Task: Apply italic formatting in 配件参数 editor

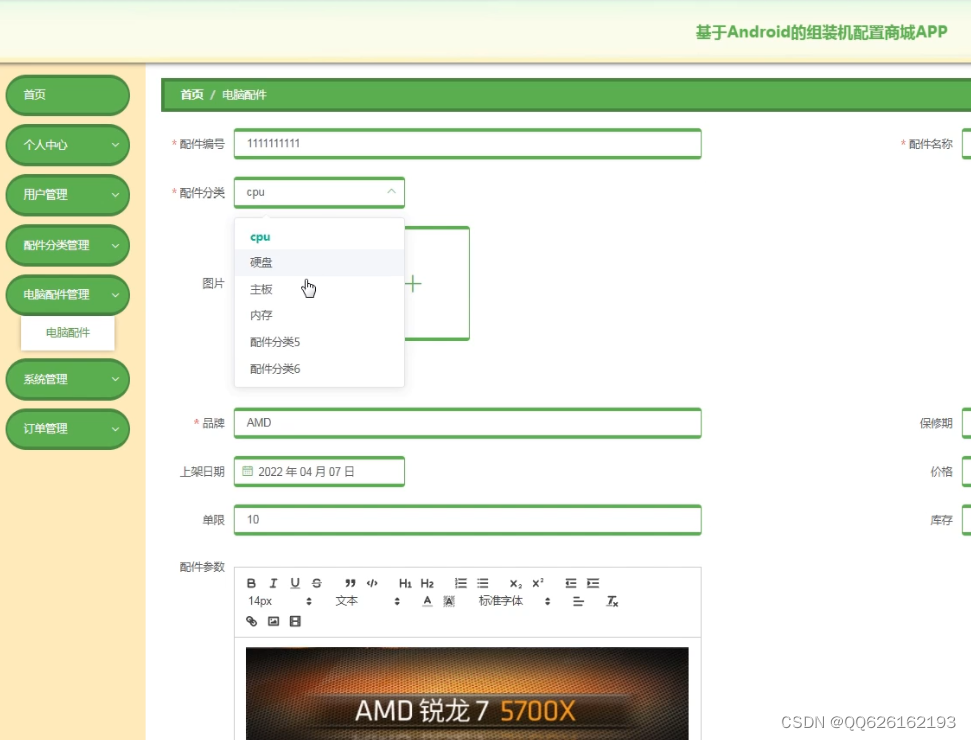Action: (272, 583)
